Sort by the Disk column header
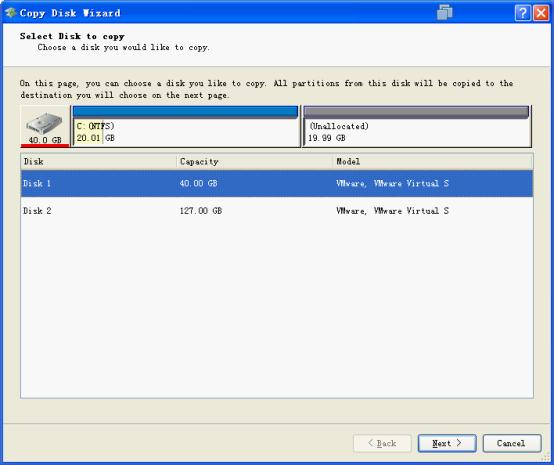 [99, 161]
